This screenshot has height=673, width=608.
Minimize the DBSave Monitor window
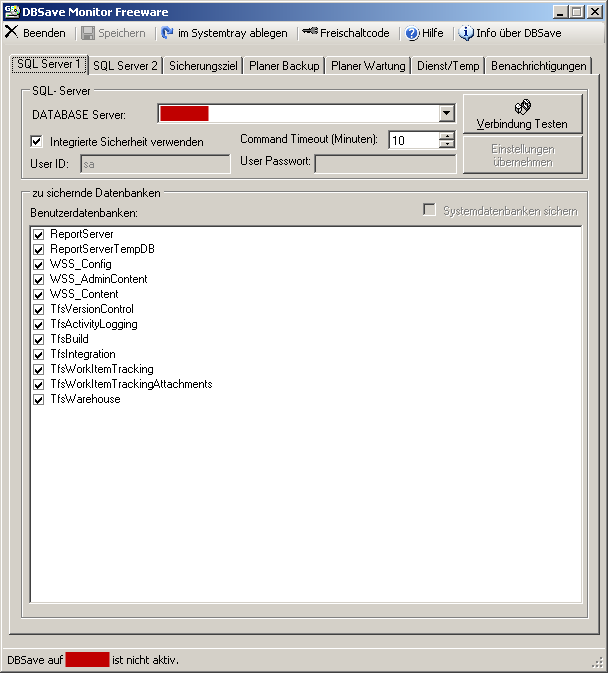point(560,12)
